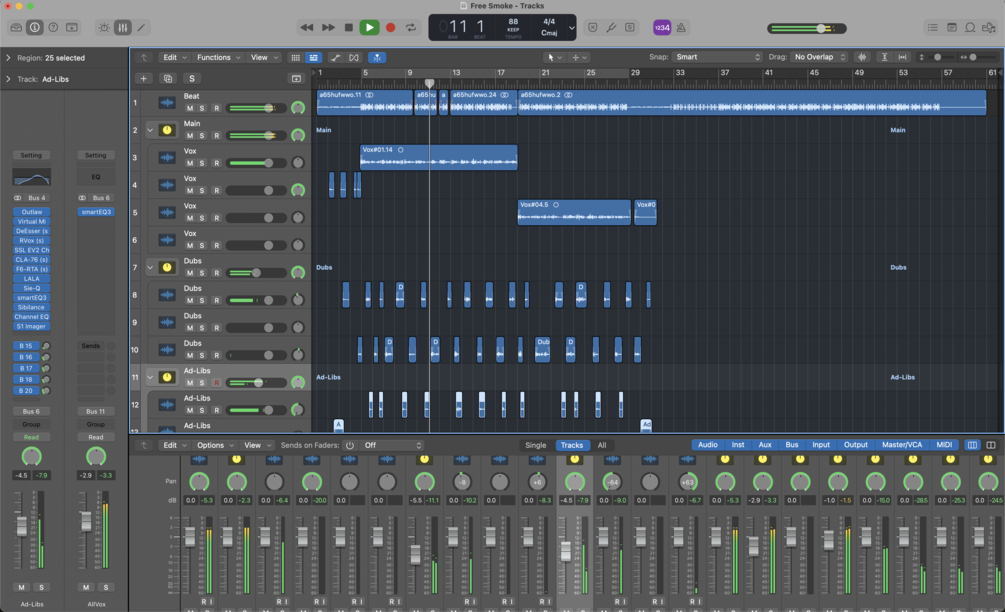
Task: Click the Rewind transport button
Action: (307, 28)
